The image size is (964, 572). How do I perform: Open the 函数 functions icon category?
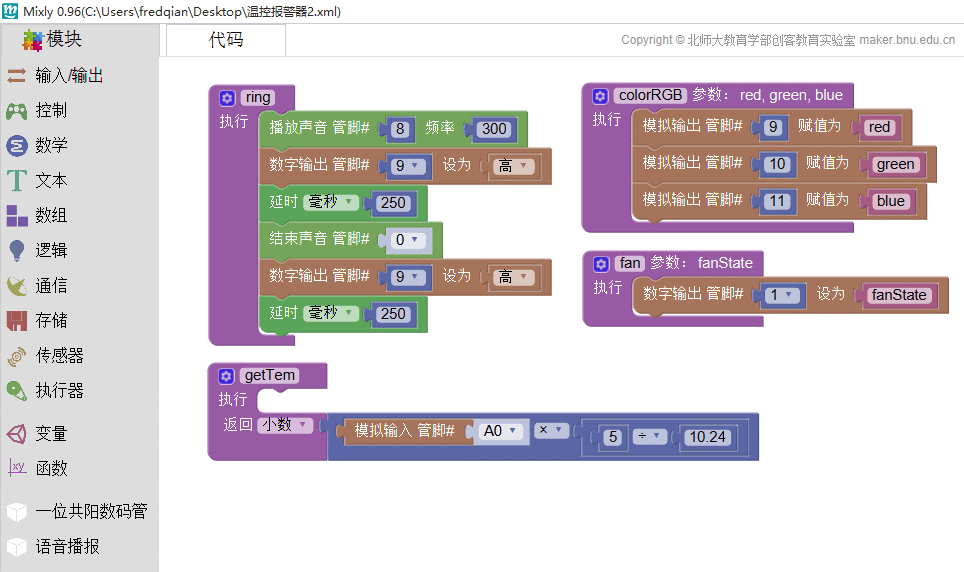(17, 469)
